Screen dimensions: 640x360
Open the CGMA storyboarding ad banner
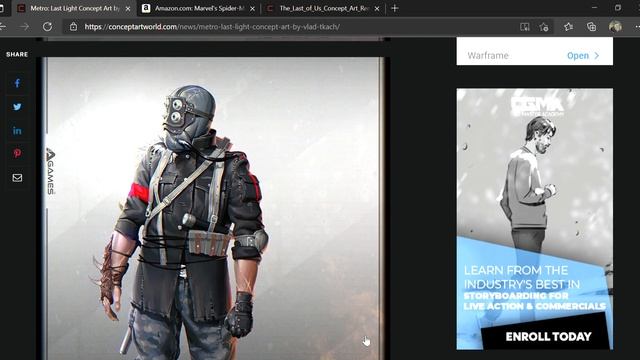point(535,219)
